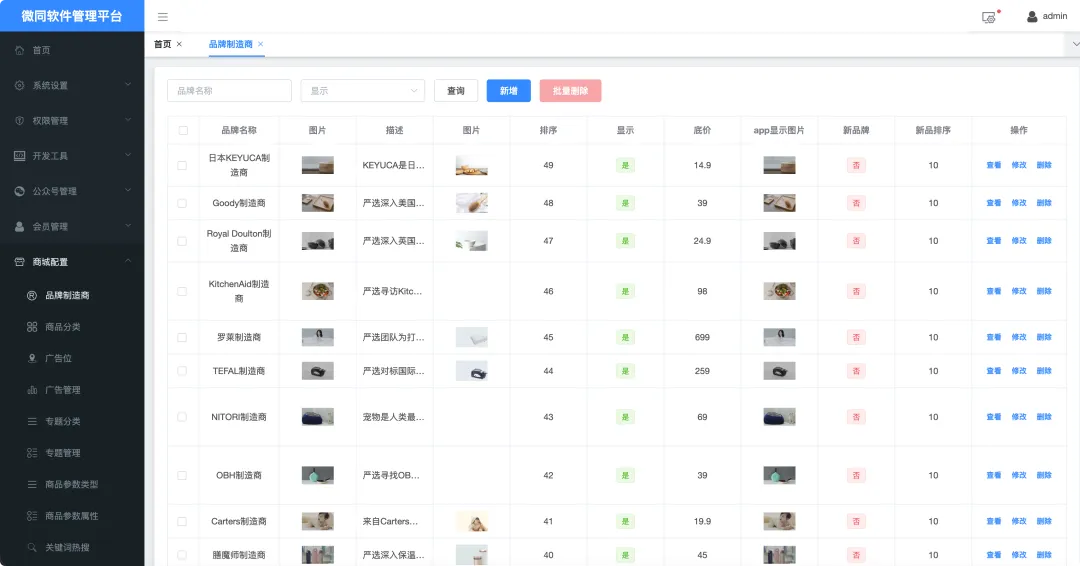Screen dimensions: 1080x566
Task: Expand the 会员管理 menu chevron
Action: pos(127,226)
